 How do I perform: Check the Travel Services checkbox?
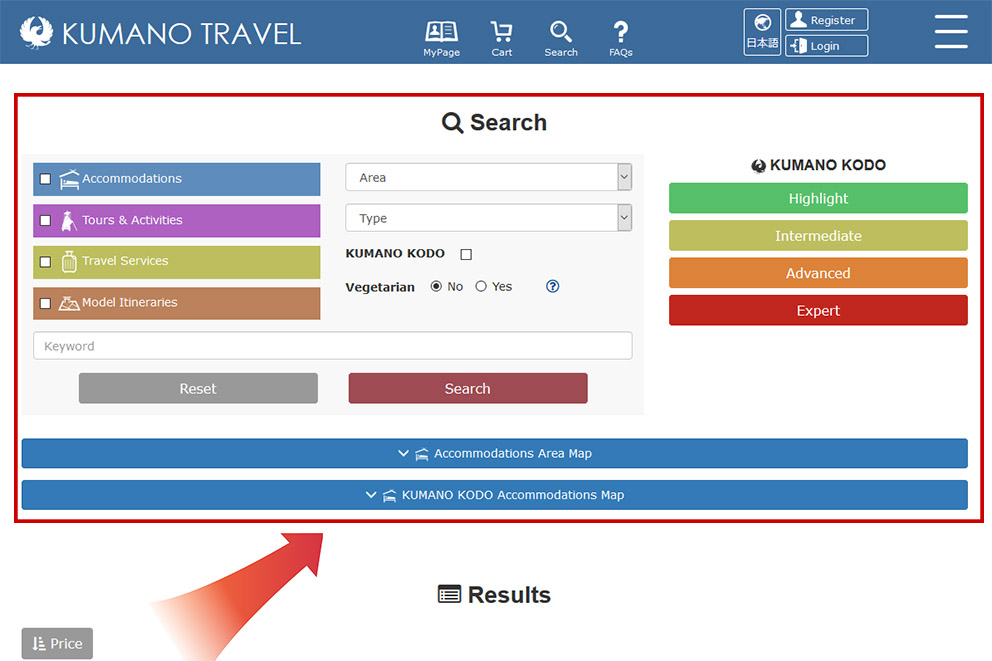click(46, 261)
